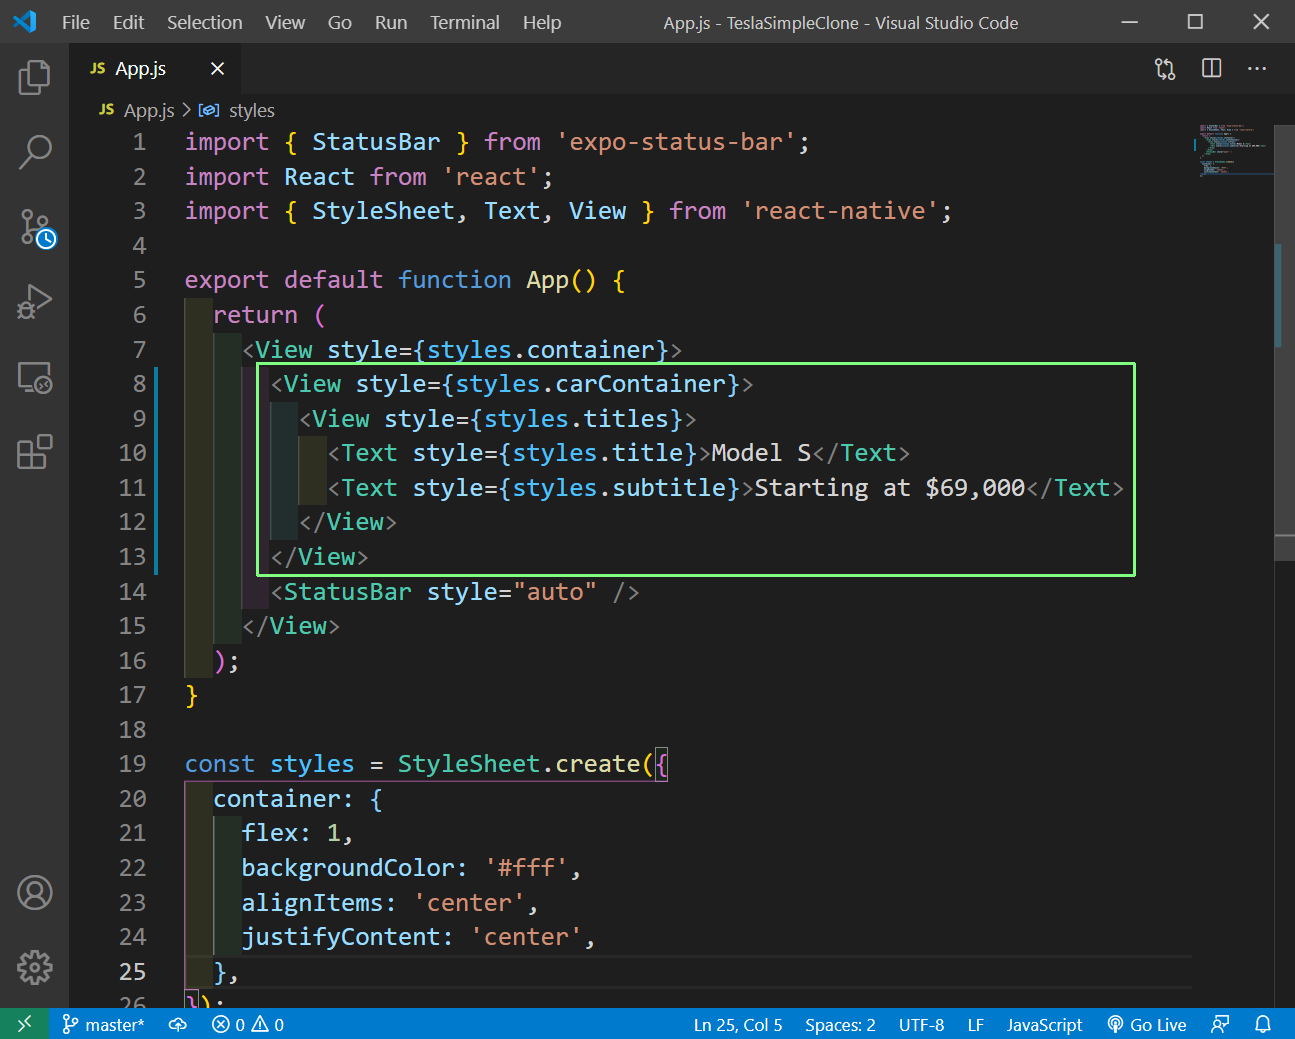The image size is (1295, 1039).
Task: Click the '#fff' color value
Action: (526, 868)
